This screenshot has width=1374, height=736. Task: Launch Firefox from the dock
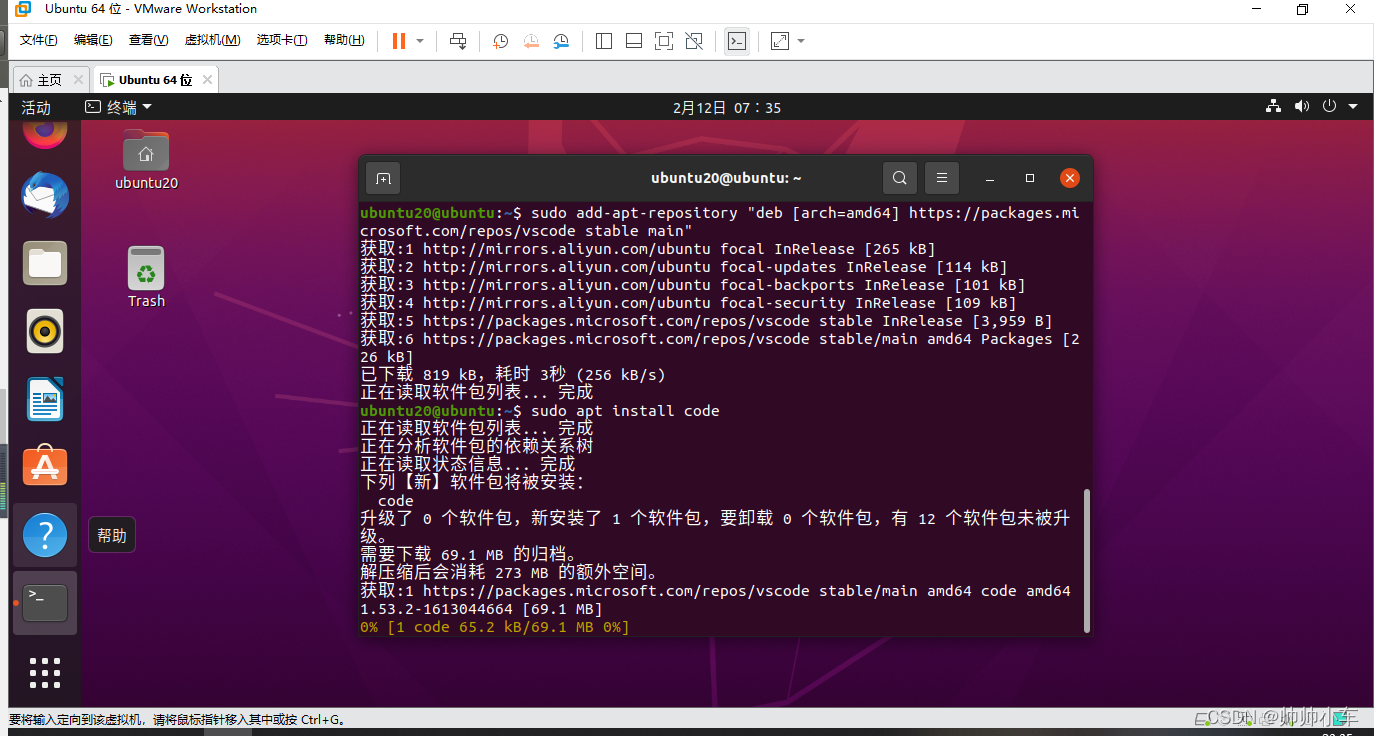[45, 132]
